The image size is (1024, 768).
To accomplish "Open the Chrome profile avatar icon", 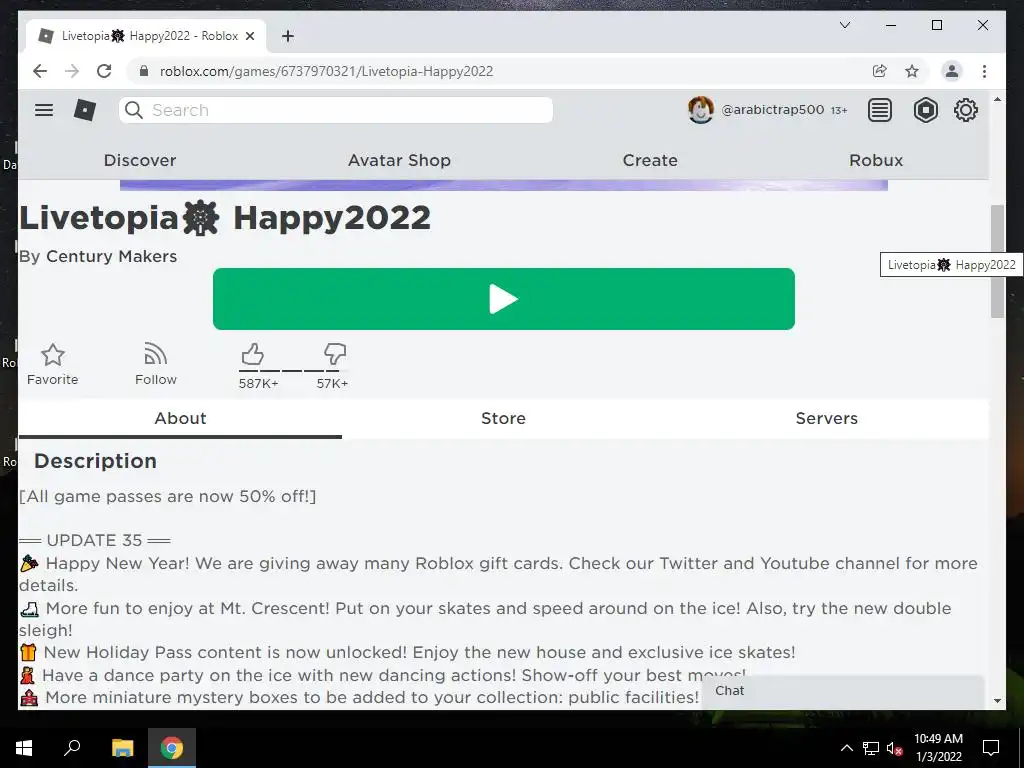I will (952, 71).
